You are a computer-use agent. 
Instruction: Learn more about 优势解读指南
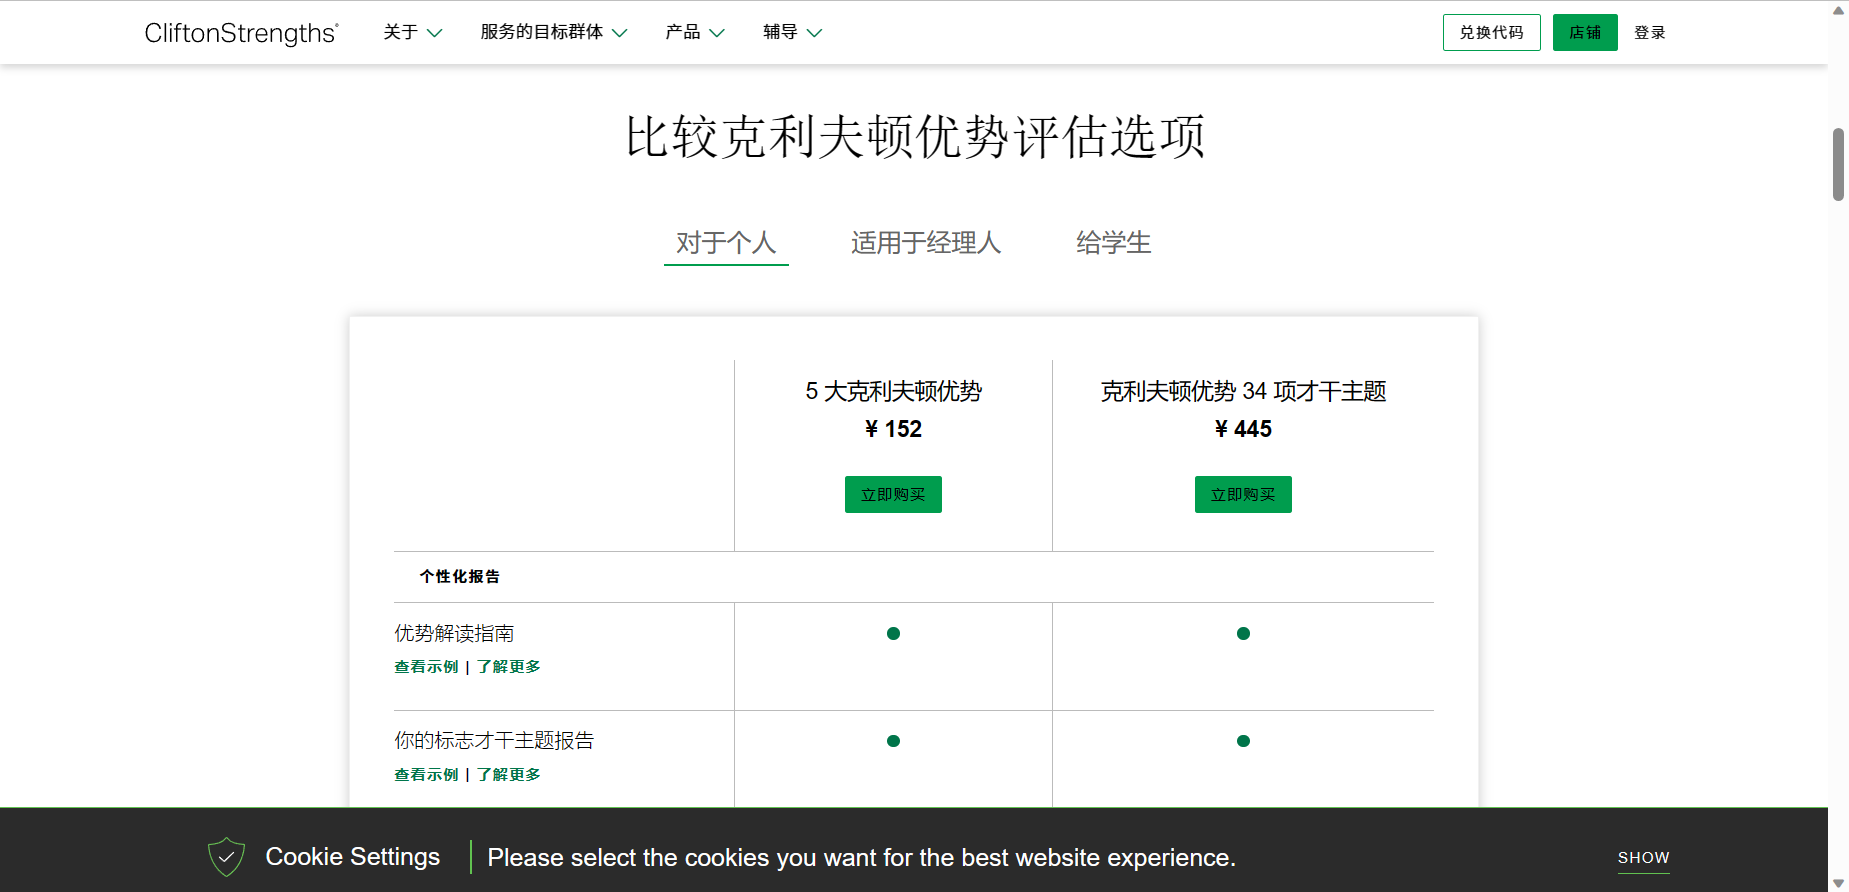tap(509, 667)
